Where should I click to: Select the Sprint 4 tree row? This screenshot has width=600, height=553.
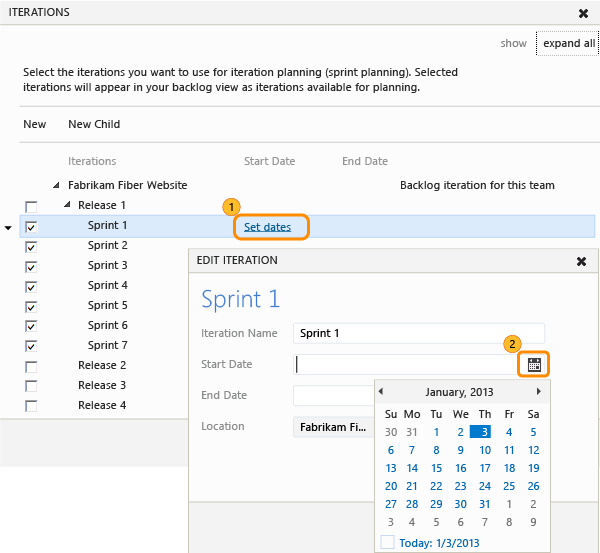click(108, 285)
